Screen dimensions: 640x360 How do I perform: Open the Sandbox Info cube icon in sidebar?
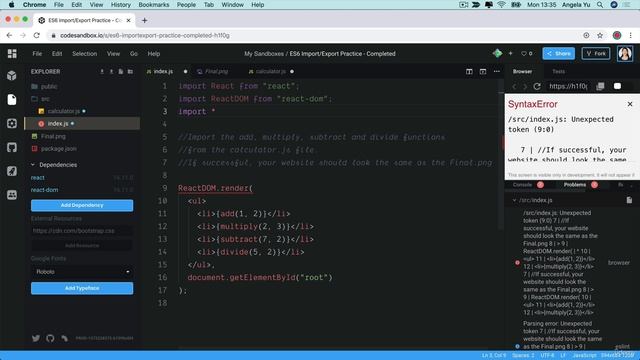(x=12, y=76)
